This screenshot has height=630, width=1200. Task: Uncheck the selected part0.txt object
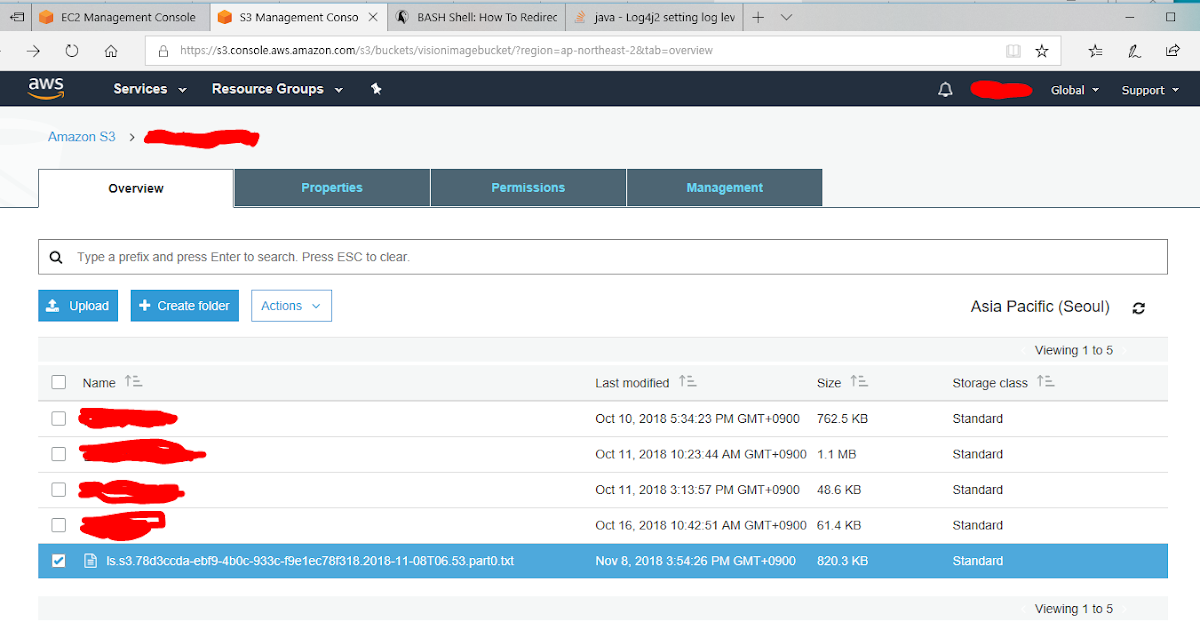tap(58, 561)
